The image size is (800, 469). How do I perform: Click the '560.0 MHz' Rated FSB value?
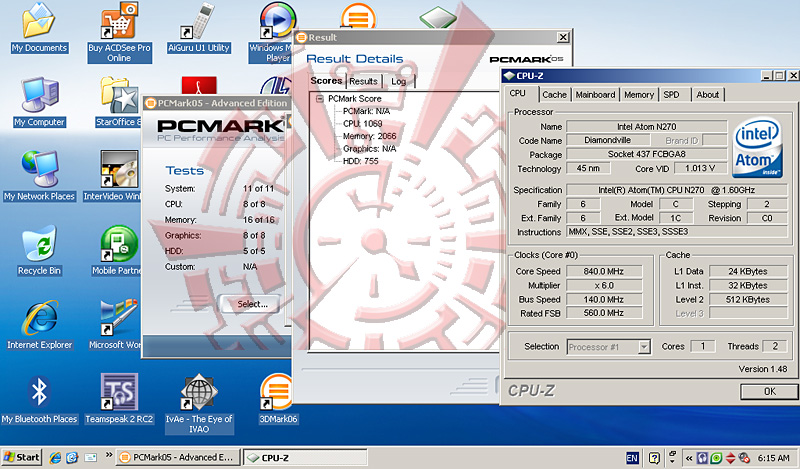tap(604, 313)
